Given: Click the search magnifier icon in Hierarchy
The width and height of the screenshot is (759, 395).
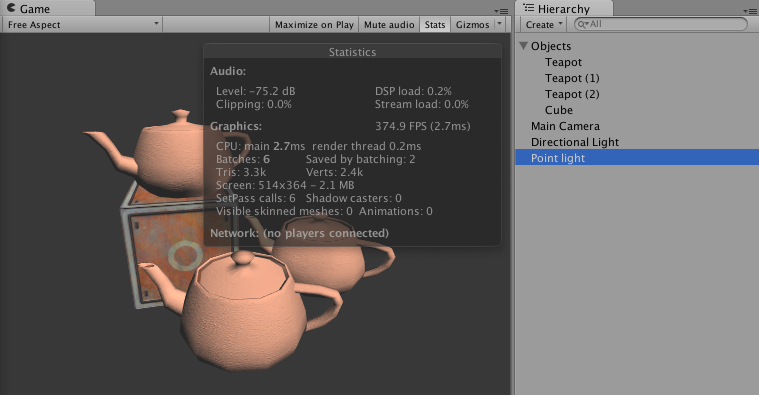Looking at the screenshot, I should [x=582, y=24].
